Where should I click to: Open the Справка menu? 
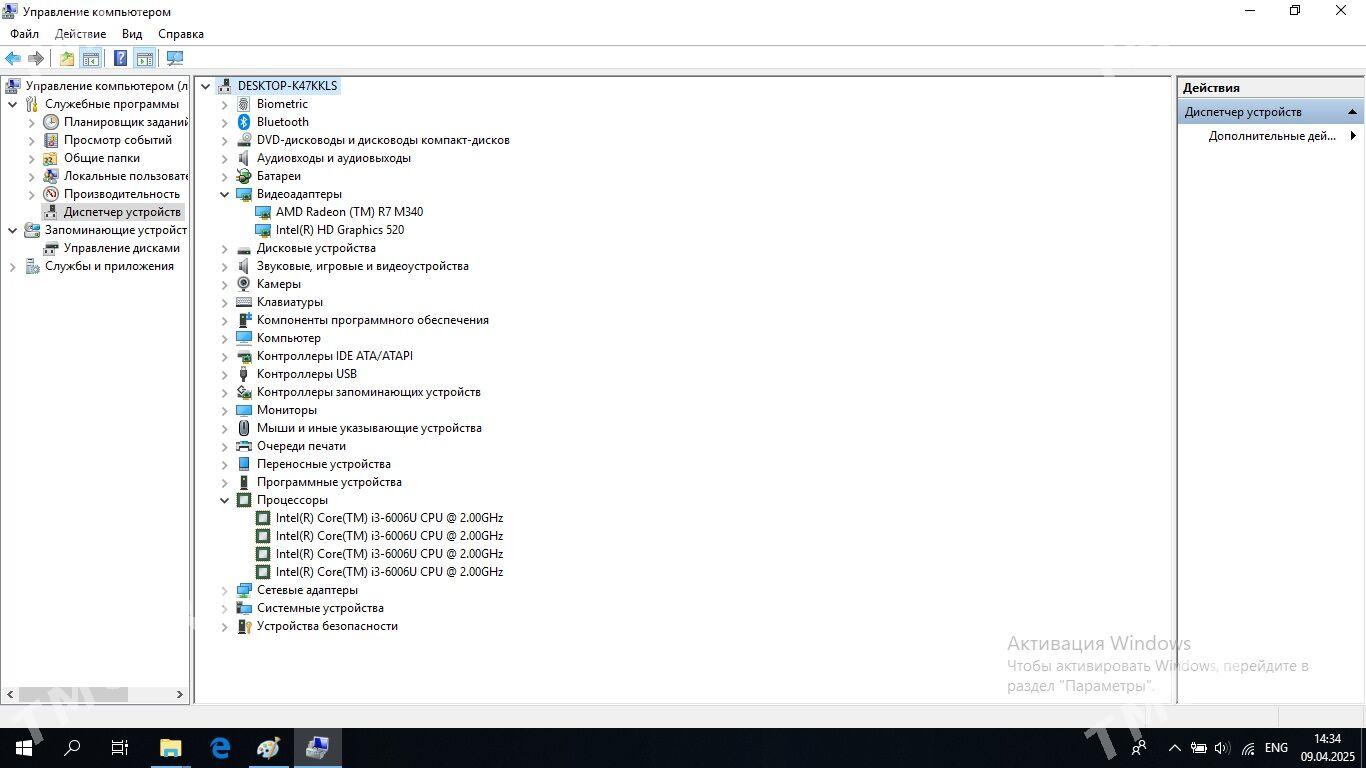pyautogui.click(x=181, y=34)
